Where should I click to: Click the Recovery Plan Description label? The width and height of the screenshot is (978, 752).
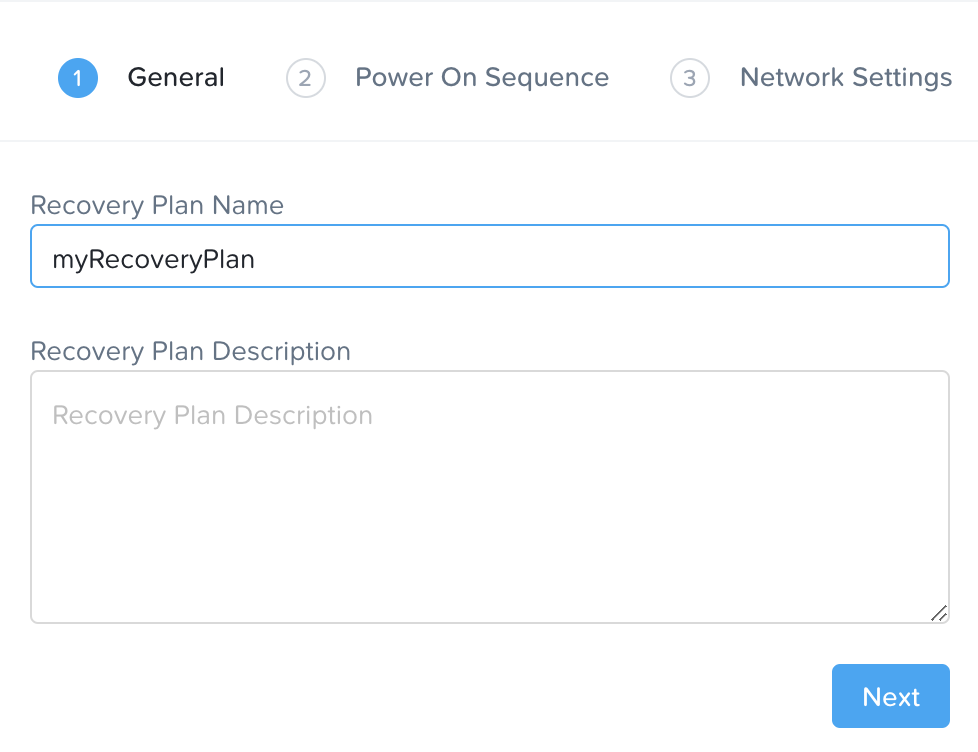pyautogui.click(x=191, y=351)
